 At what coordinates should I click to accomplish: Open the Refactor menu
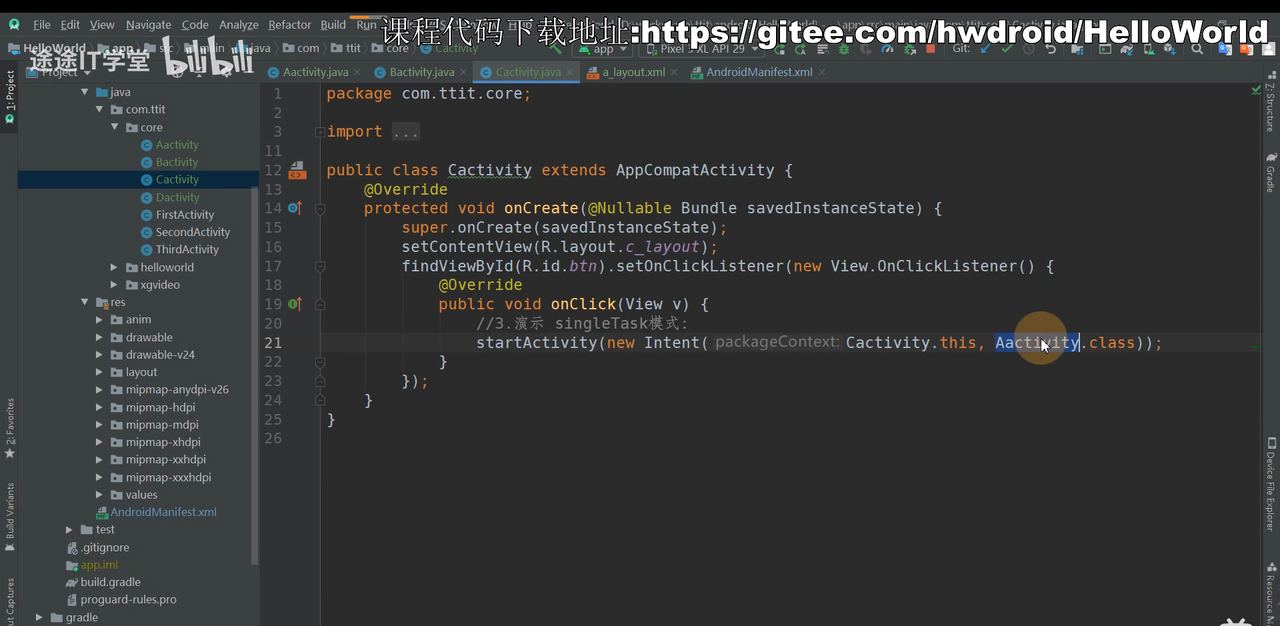pyautogui.click(x=290, y=24)
